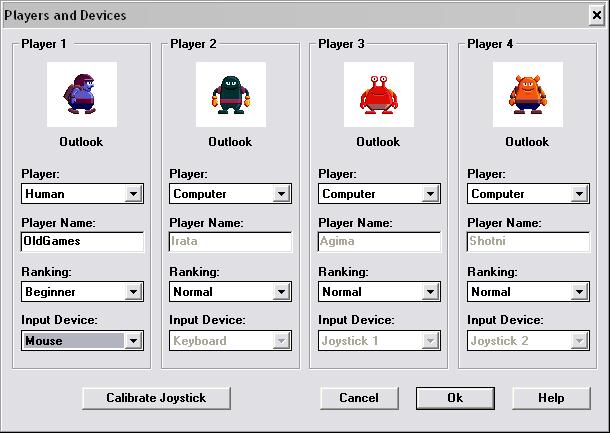Confirm settings with the Ok button

point(455,398)
